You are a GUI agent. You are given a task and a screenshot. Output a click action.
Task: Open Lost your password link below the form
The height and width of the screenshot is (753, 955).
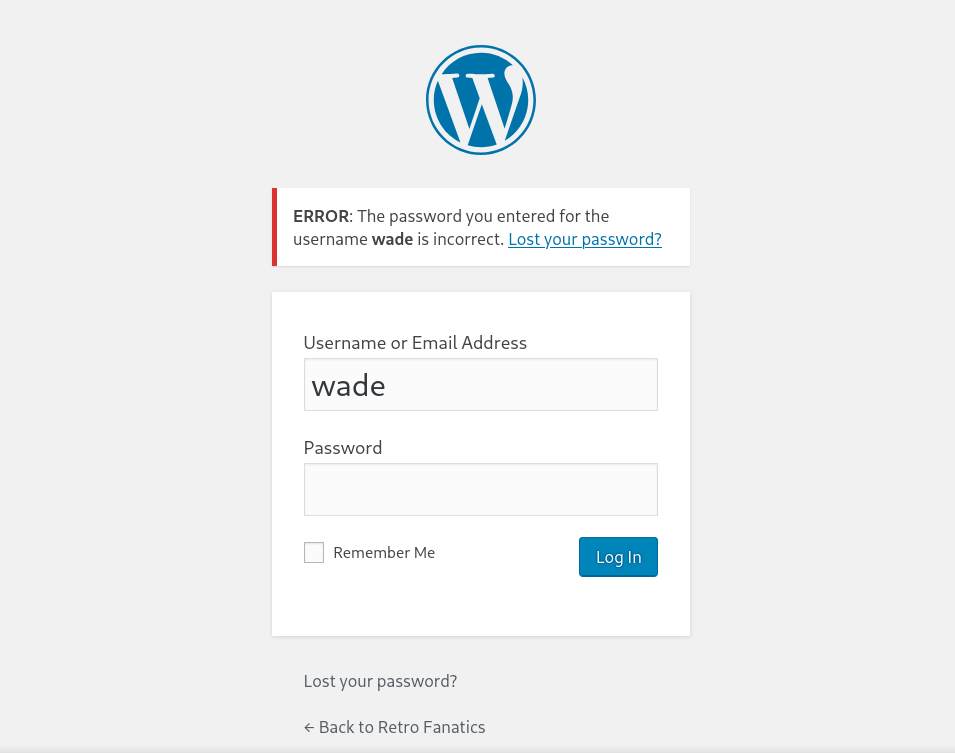(380, 681)
